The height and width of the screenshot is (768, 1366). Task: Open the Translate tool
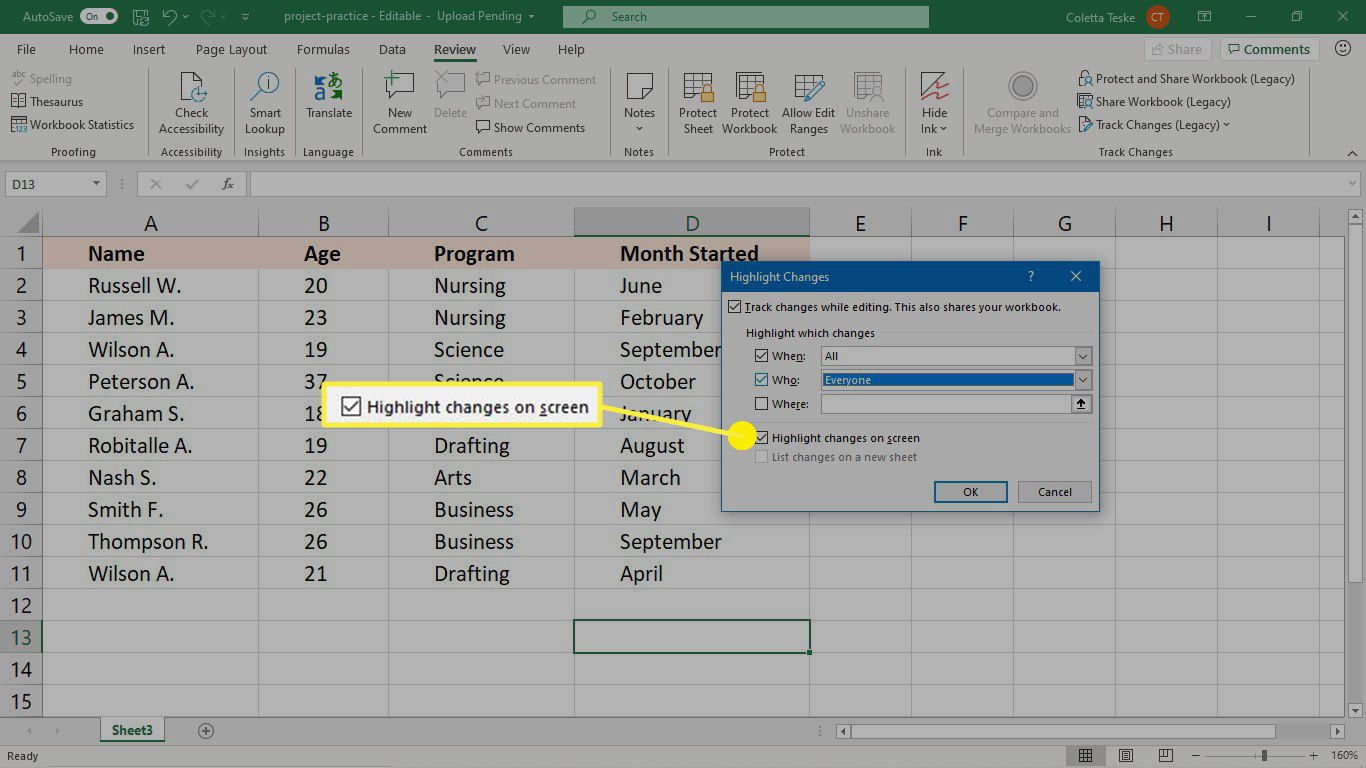click(x=329, y=97)
